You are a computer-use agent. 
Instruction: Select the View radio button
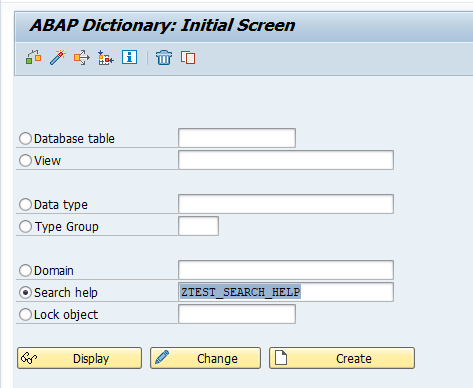tap(25, 160)
